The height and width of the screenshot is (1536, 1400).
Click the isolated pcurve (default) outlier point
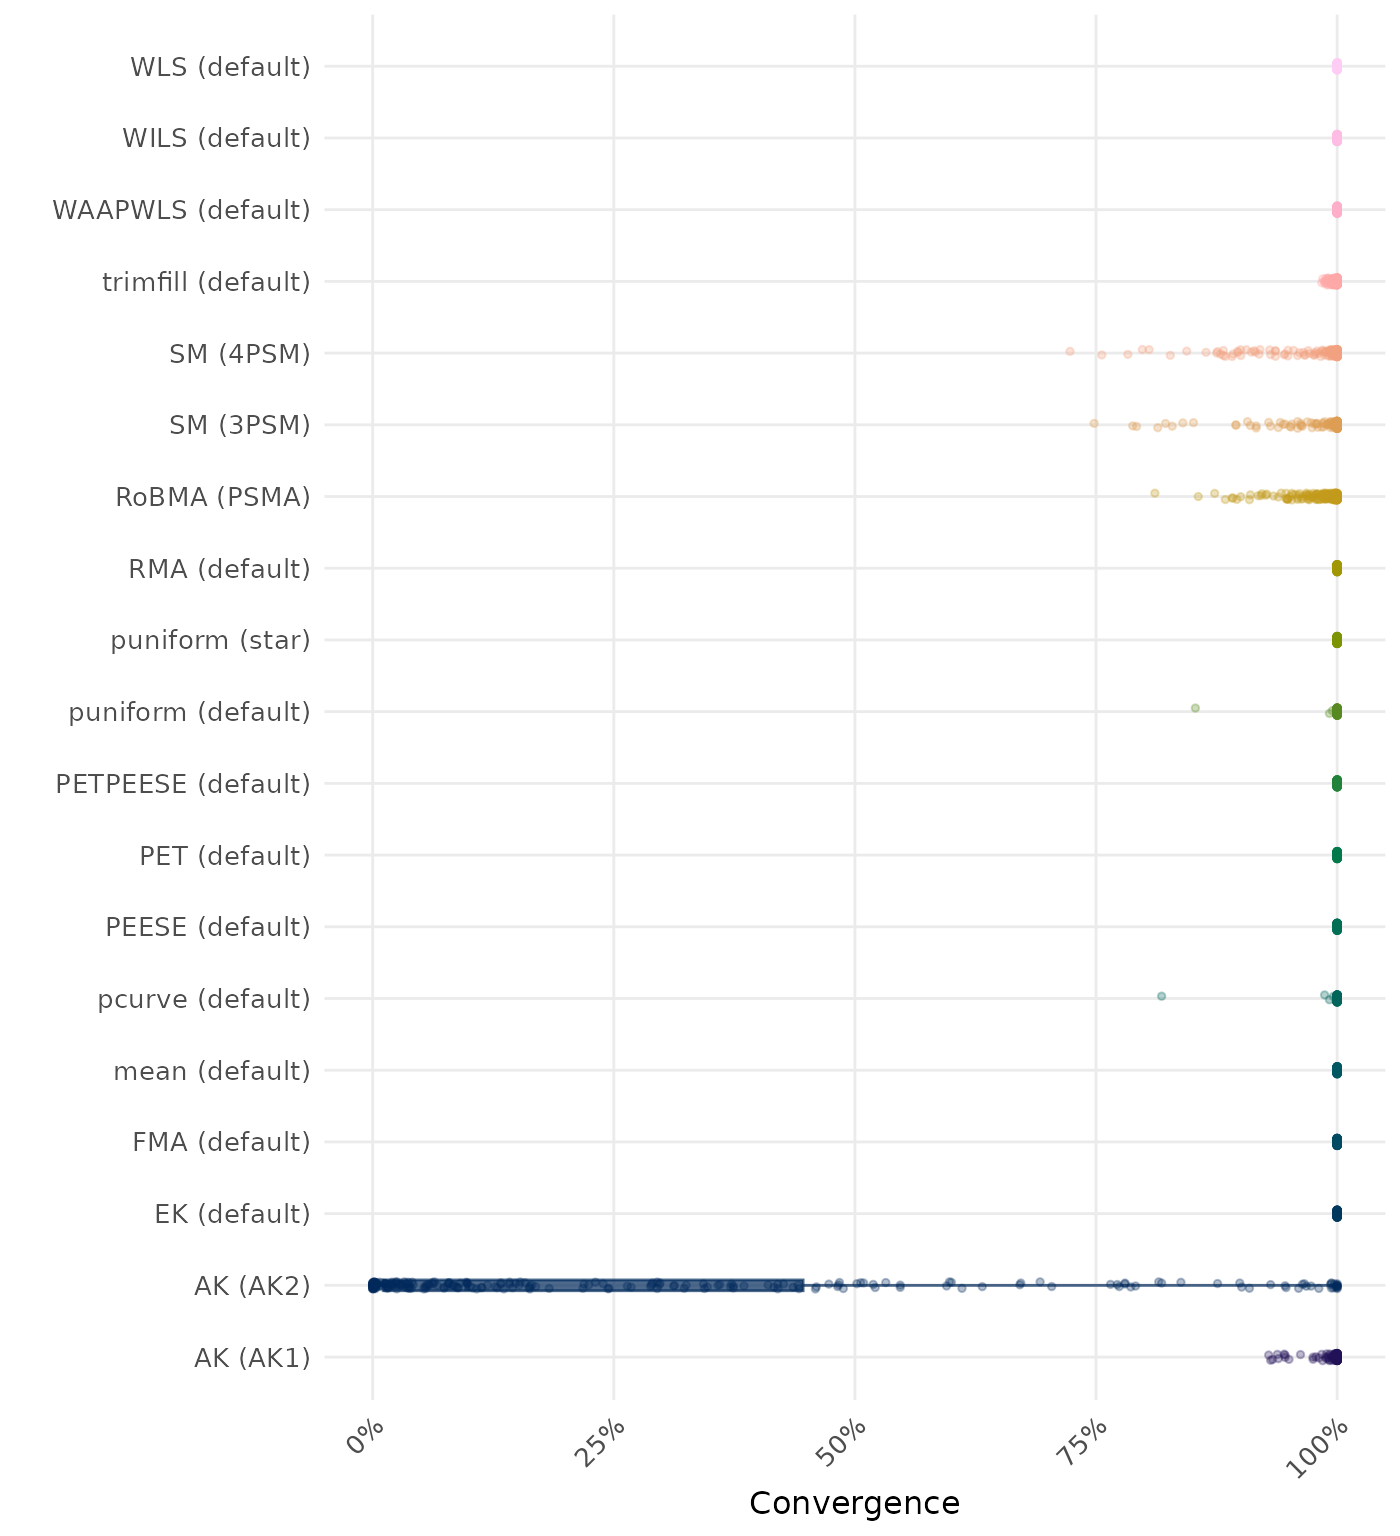coord(1161,996)
